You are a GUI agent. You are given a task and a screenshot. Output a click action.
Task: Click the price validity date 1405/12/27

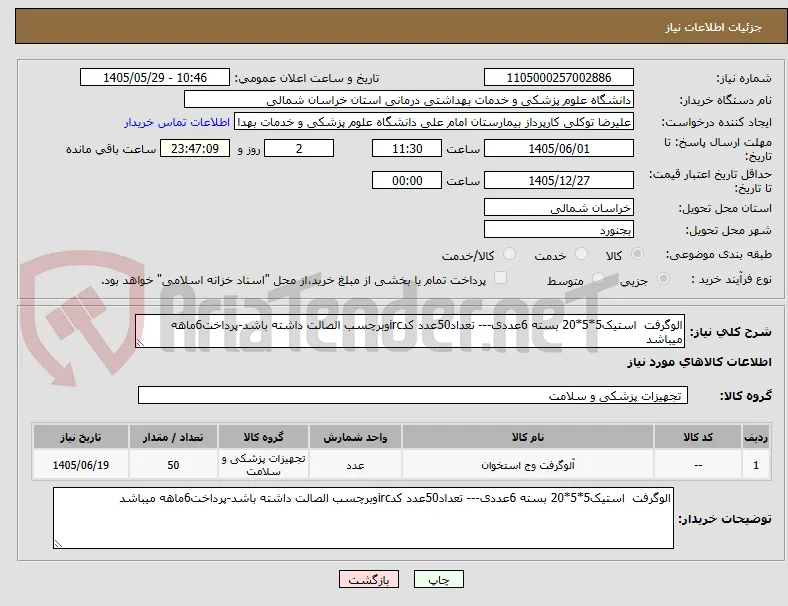click(x=559, y=180)
